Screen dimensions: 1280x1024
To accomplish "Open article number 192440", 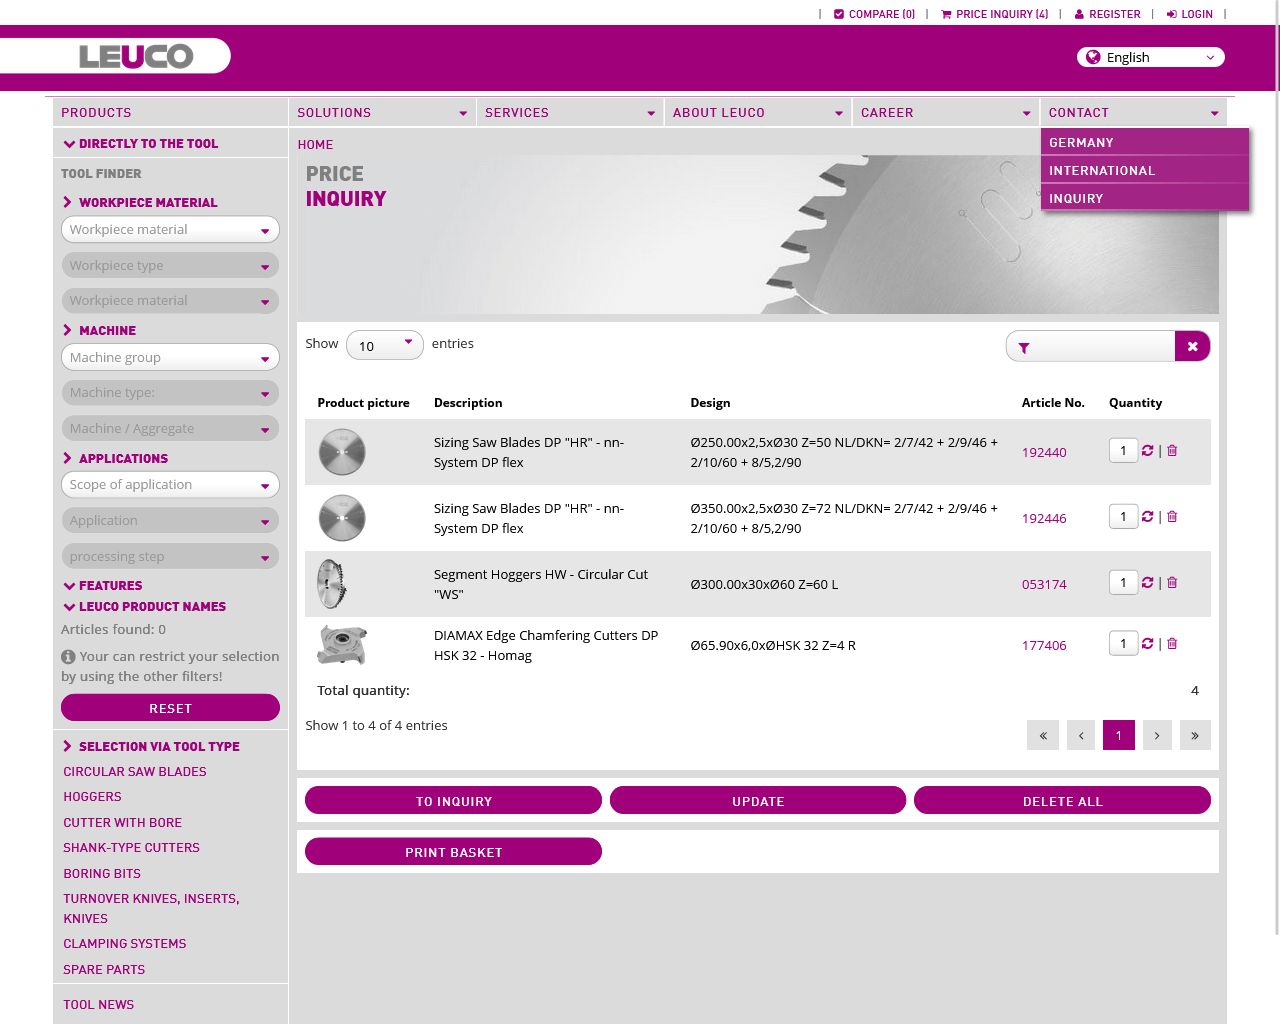I will [x=1044, y=452].
